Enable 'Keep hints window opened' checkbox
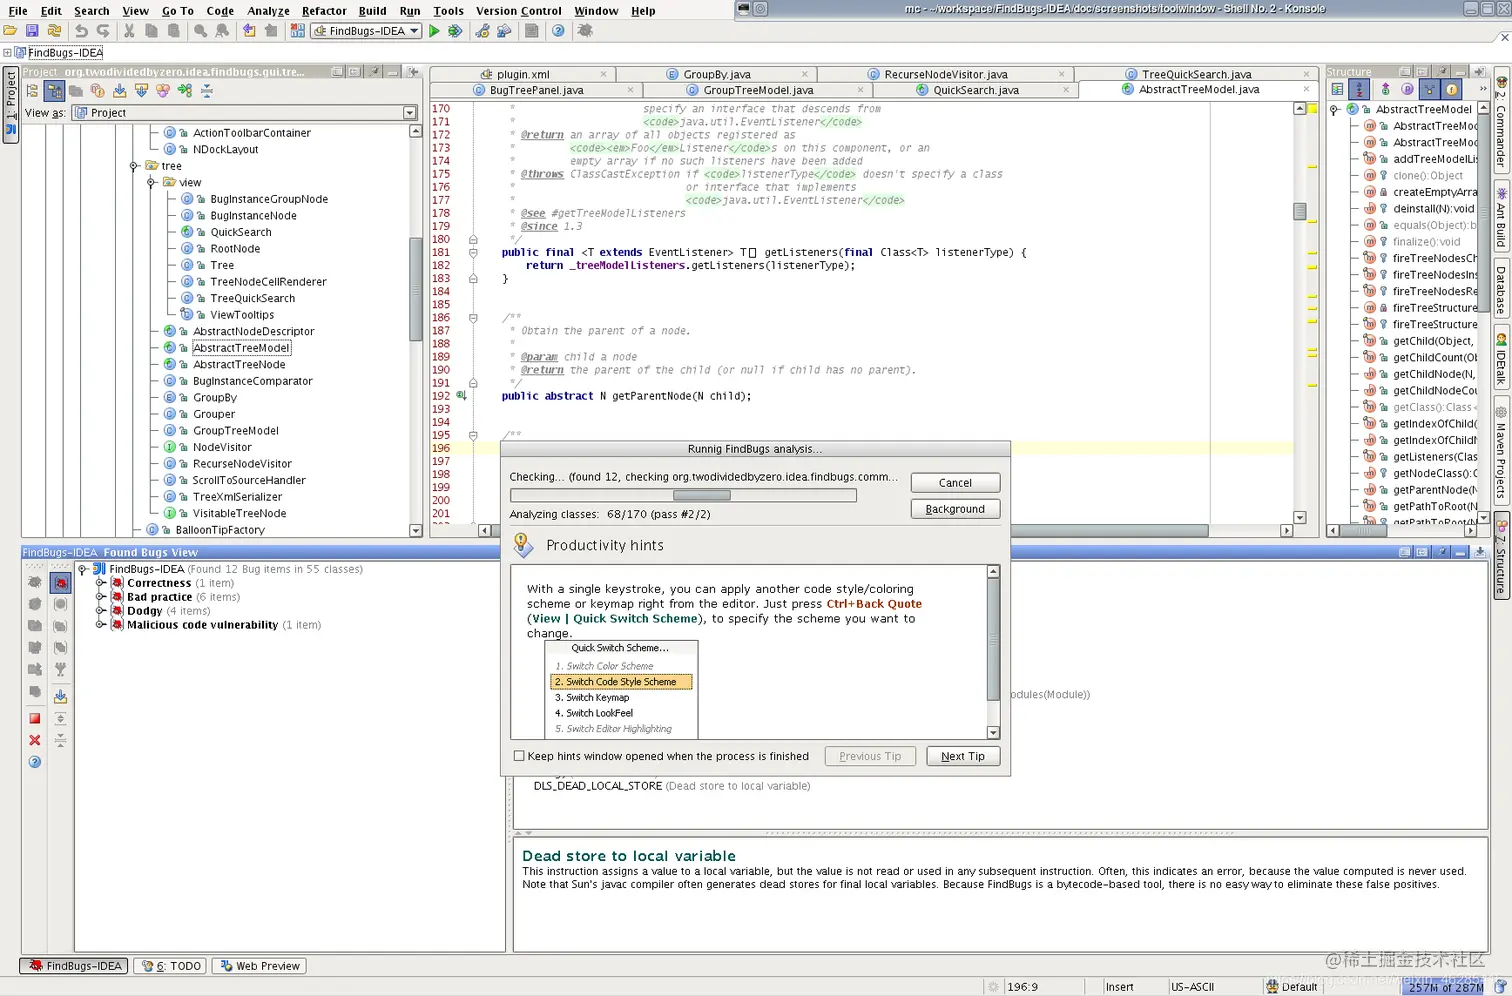1512x996 pixels. pos(519,756)
